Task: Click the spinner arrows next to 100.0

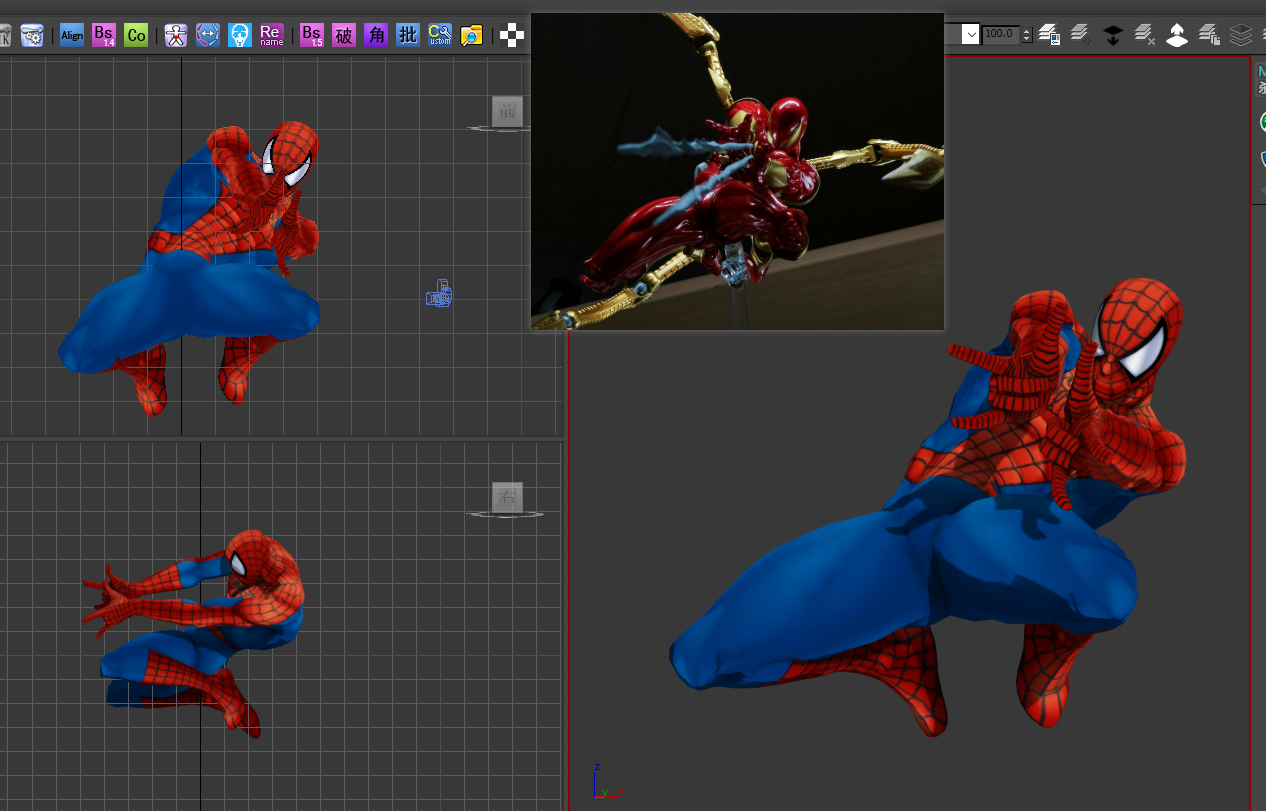Action: point(1027,35)
